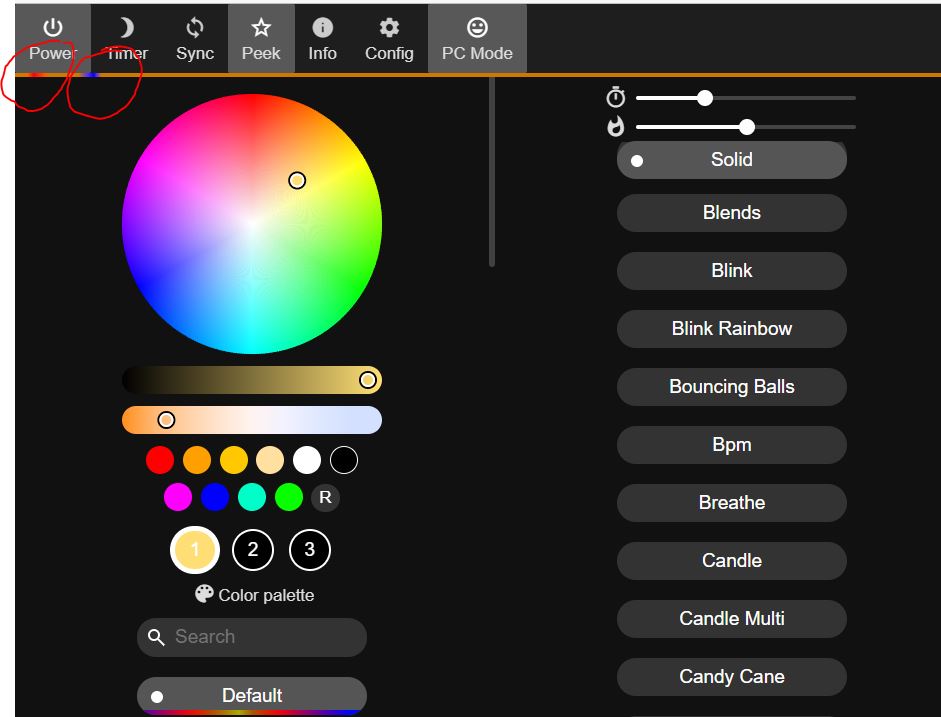Select the Blends effect
The width and height of the screenshot is (941, 717).
[x=732, y=212]
